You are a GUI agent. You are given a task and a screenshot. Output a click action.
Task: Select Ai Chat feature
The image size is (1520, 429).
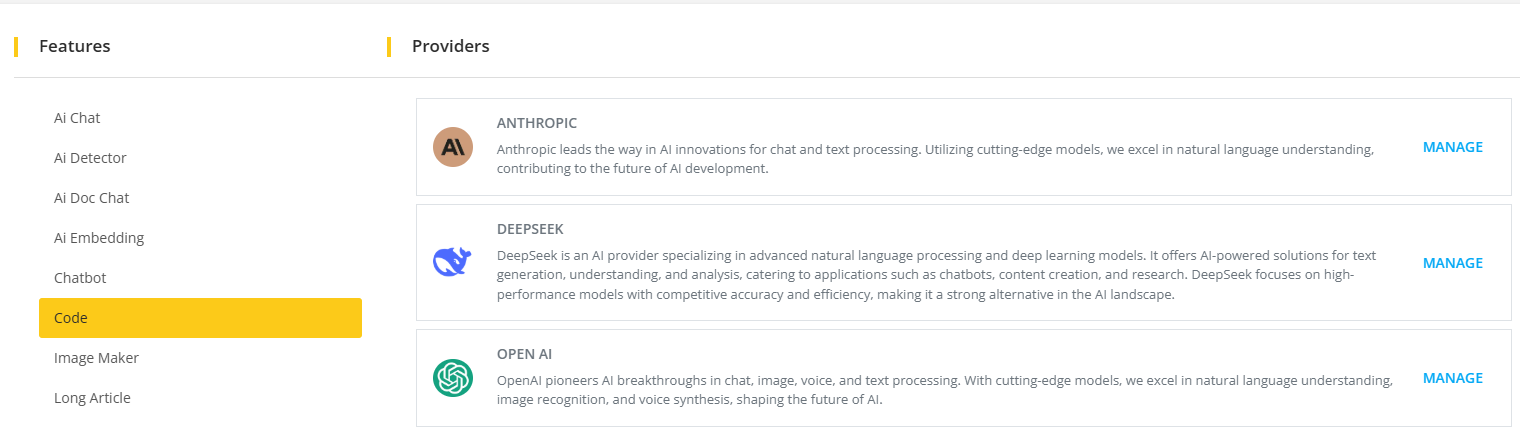(77, 118)
